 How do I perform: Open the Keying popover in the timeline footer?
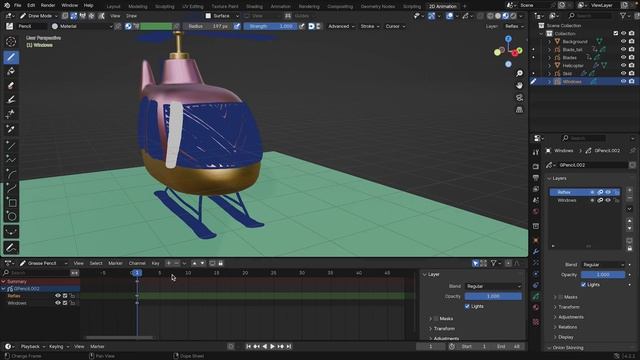point(59,347)
